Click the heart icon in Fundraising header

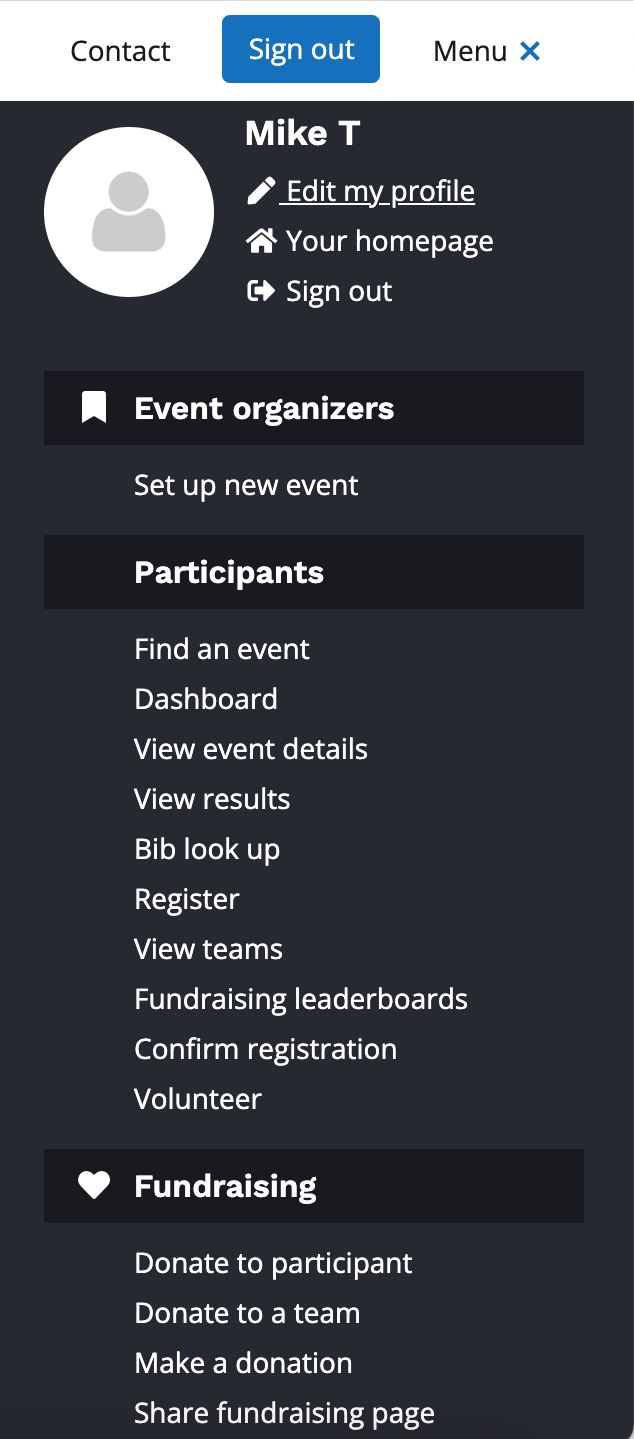[x=94, y=1186]
